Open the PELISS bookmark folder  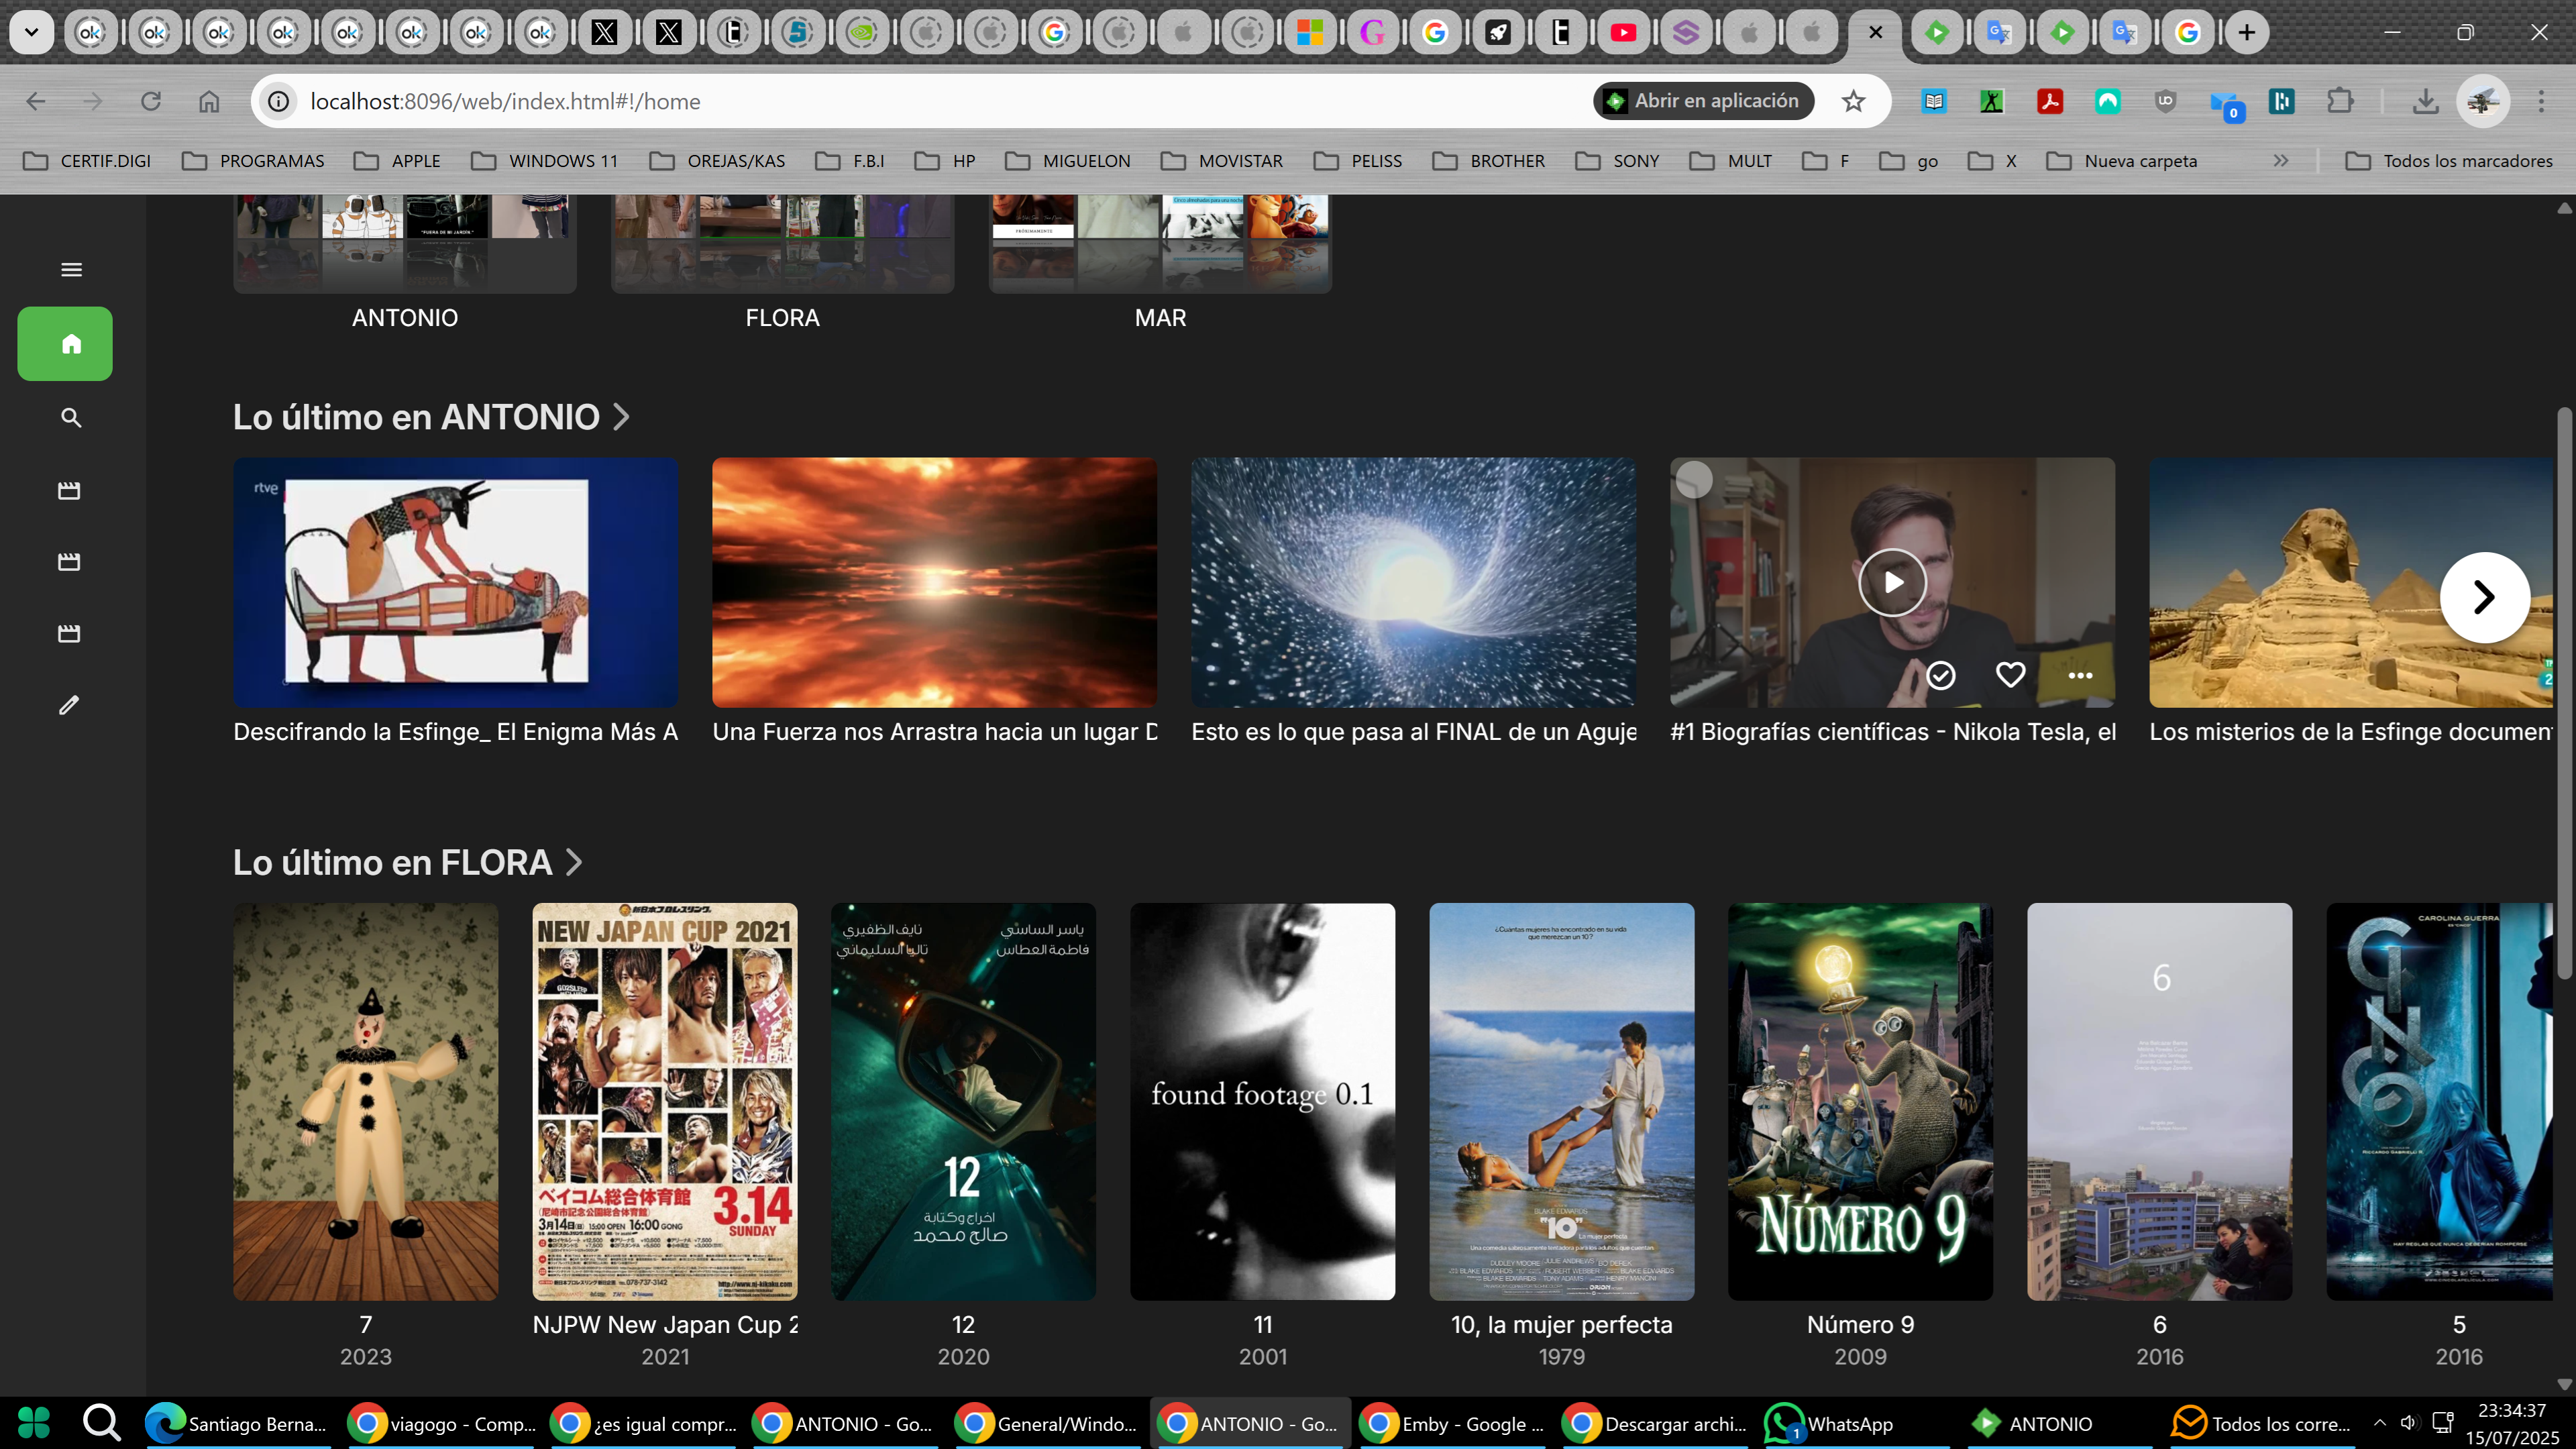[x=1358, y=160]
